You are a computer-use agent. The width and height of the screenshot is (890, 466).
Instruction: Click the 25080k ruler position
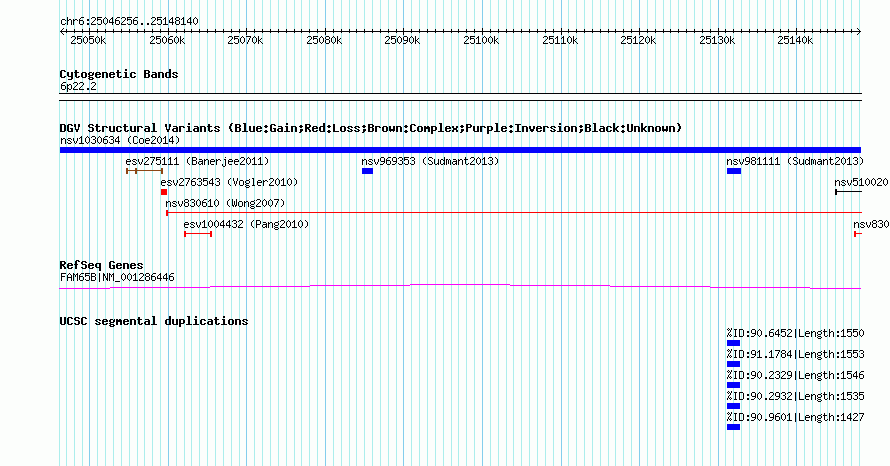(x=324, y=40)
